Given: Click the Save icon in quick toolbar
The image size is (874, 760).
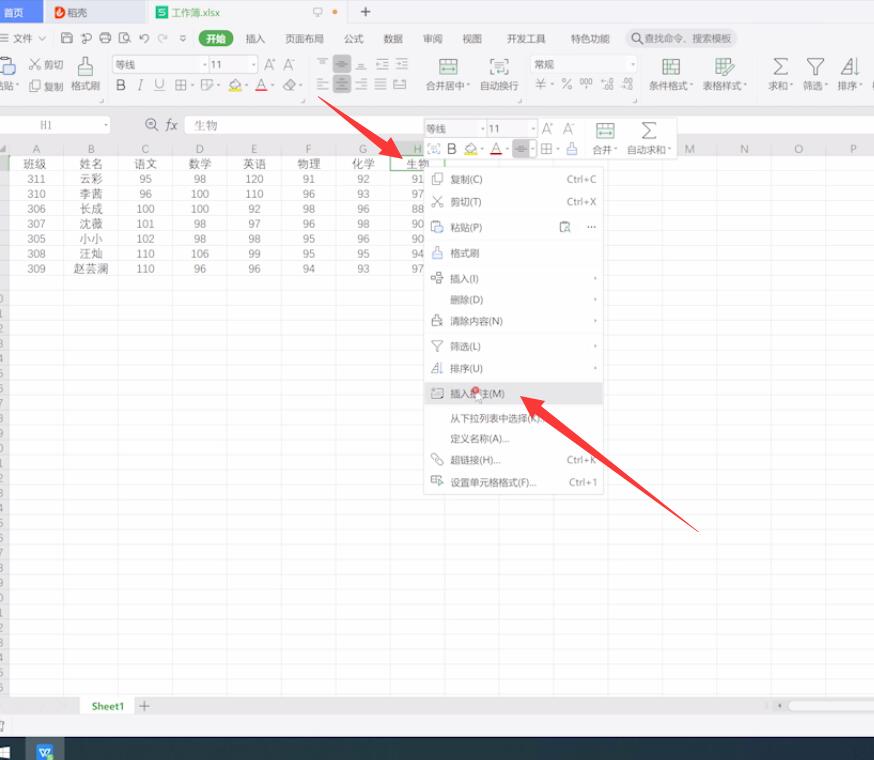Looking at the screenshot, I should coord(67,38).
